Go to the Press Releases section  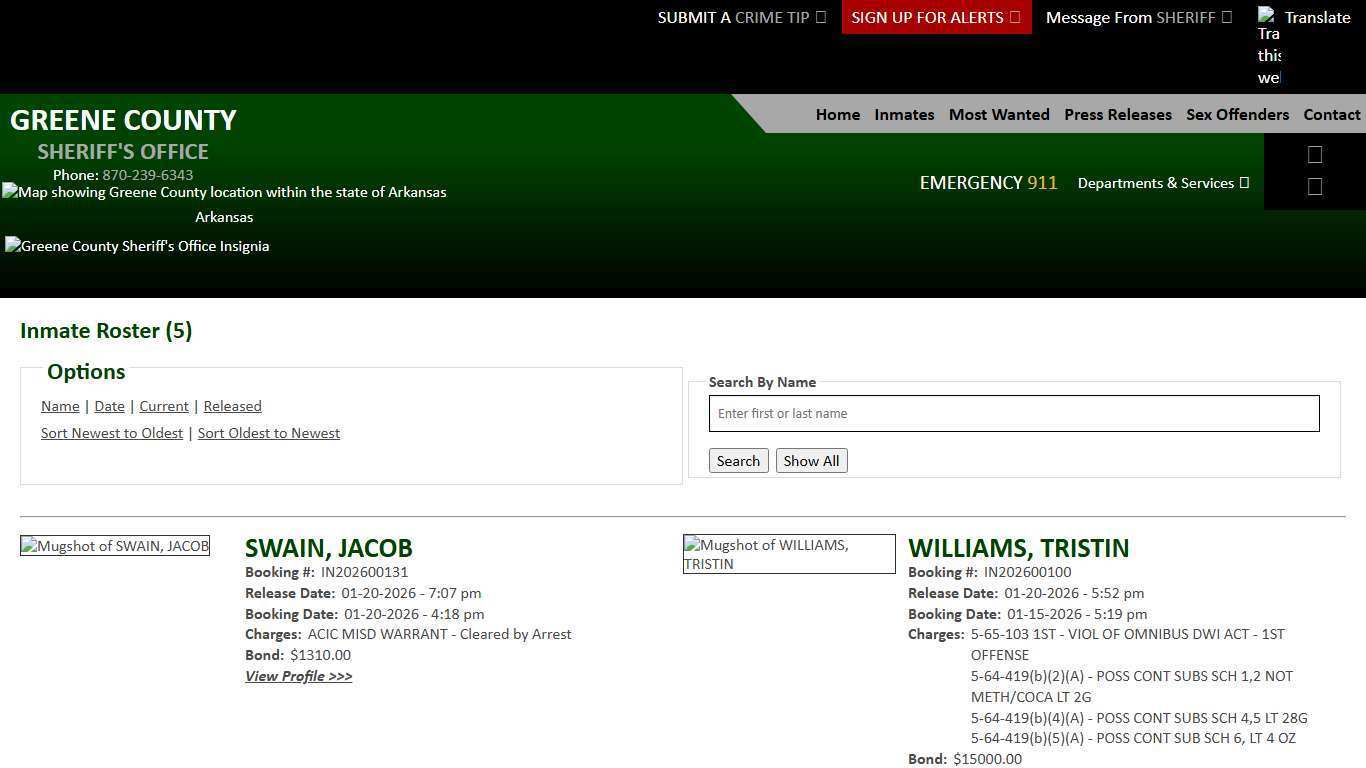(x=1117, y=114)
